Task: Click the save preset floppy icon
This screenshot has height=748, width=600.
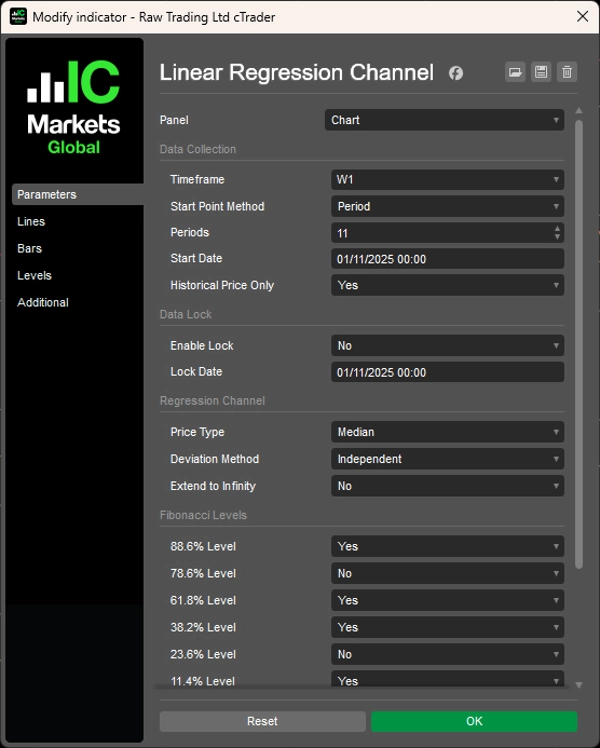Action: point(541,72)
